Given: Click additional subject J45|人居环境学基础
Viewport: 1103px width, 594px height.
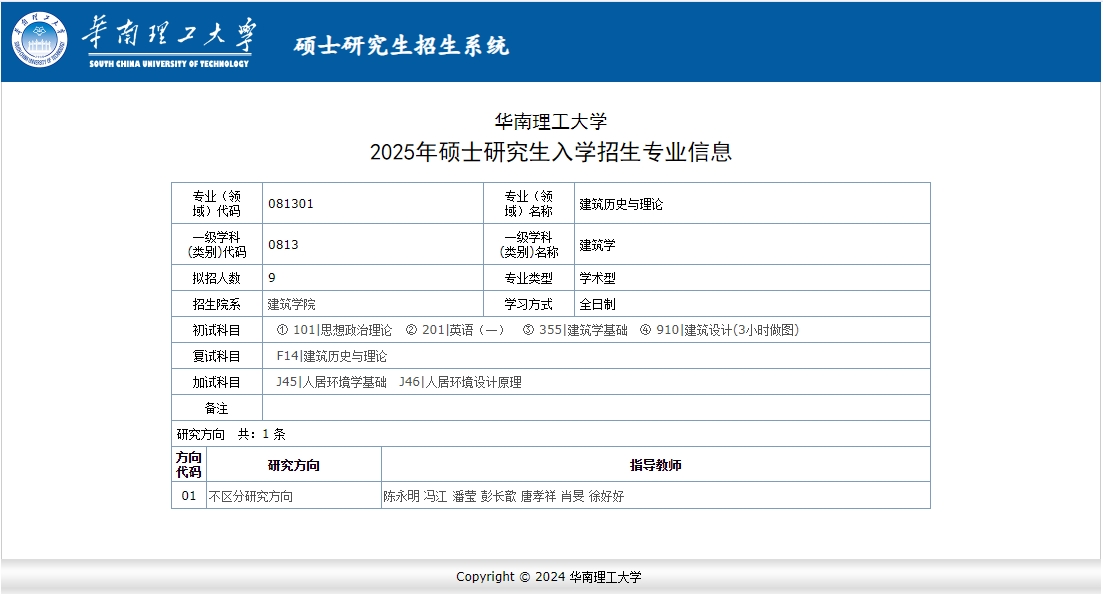Looking at the screenshot, I should (331, 382).
